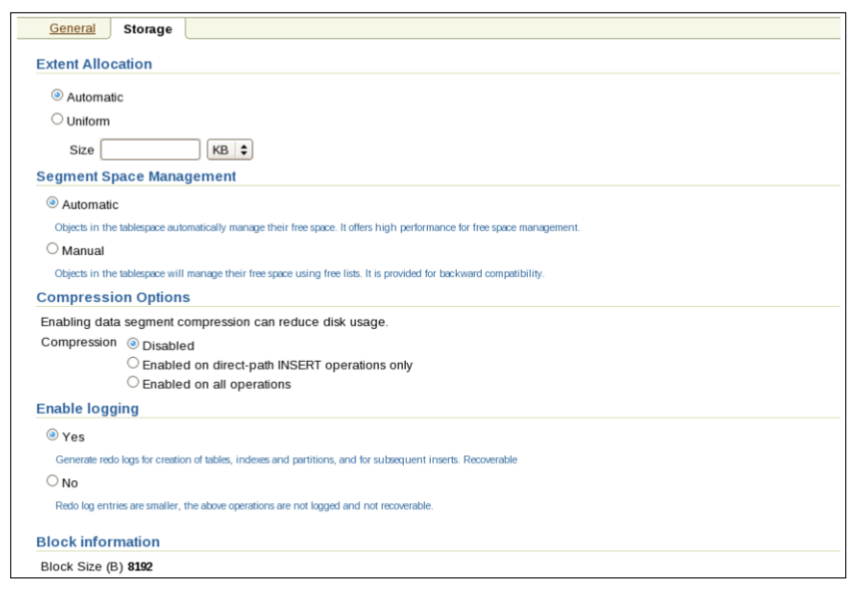Click the Enable logging heading

pyautogui.click(x=88, y=409)
